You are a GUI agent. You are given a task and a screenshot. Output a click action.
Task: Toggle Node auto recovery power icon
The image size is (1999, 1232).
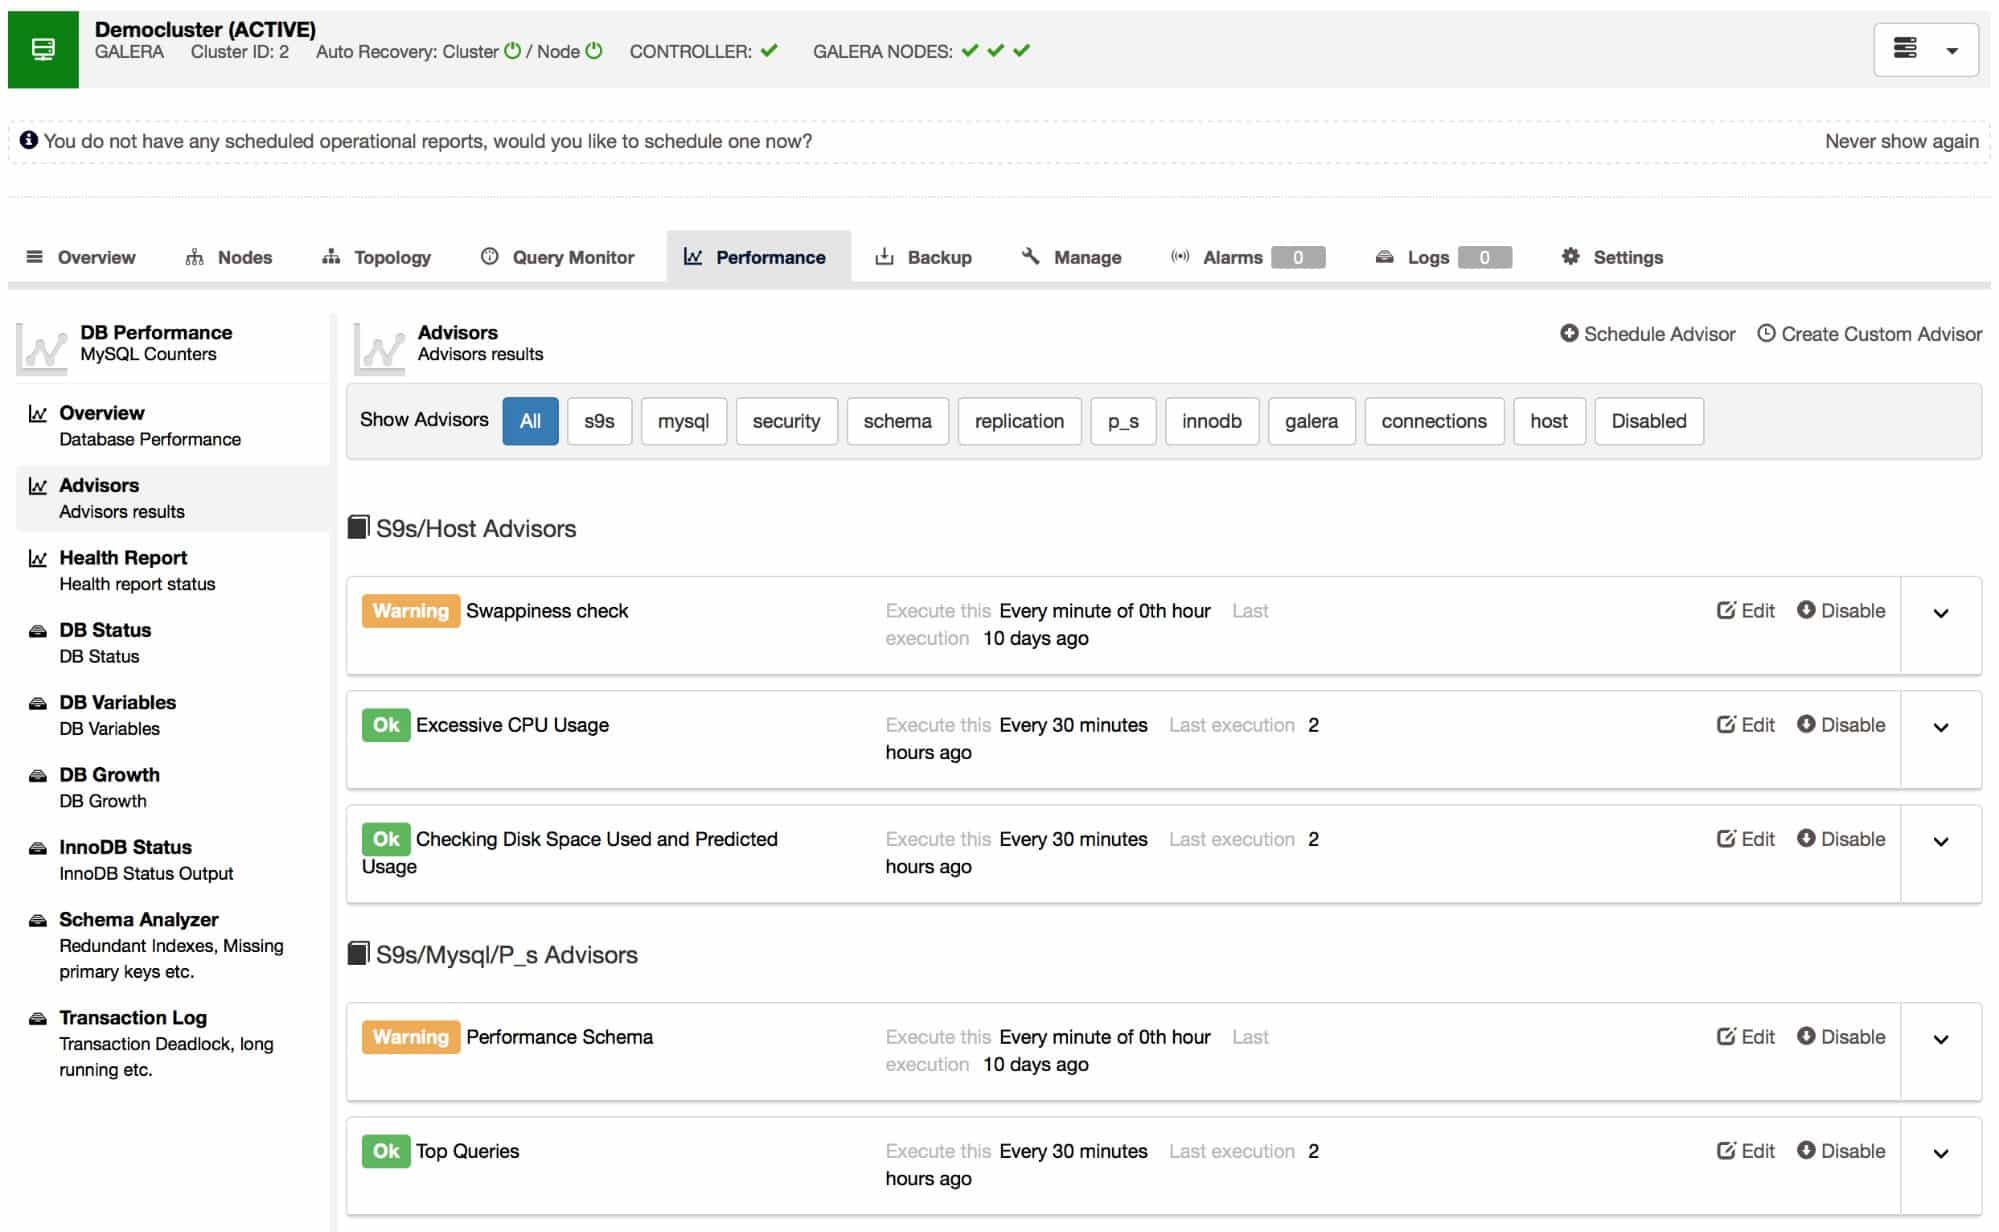[x=594, y=51]
